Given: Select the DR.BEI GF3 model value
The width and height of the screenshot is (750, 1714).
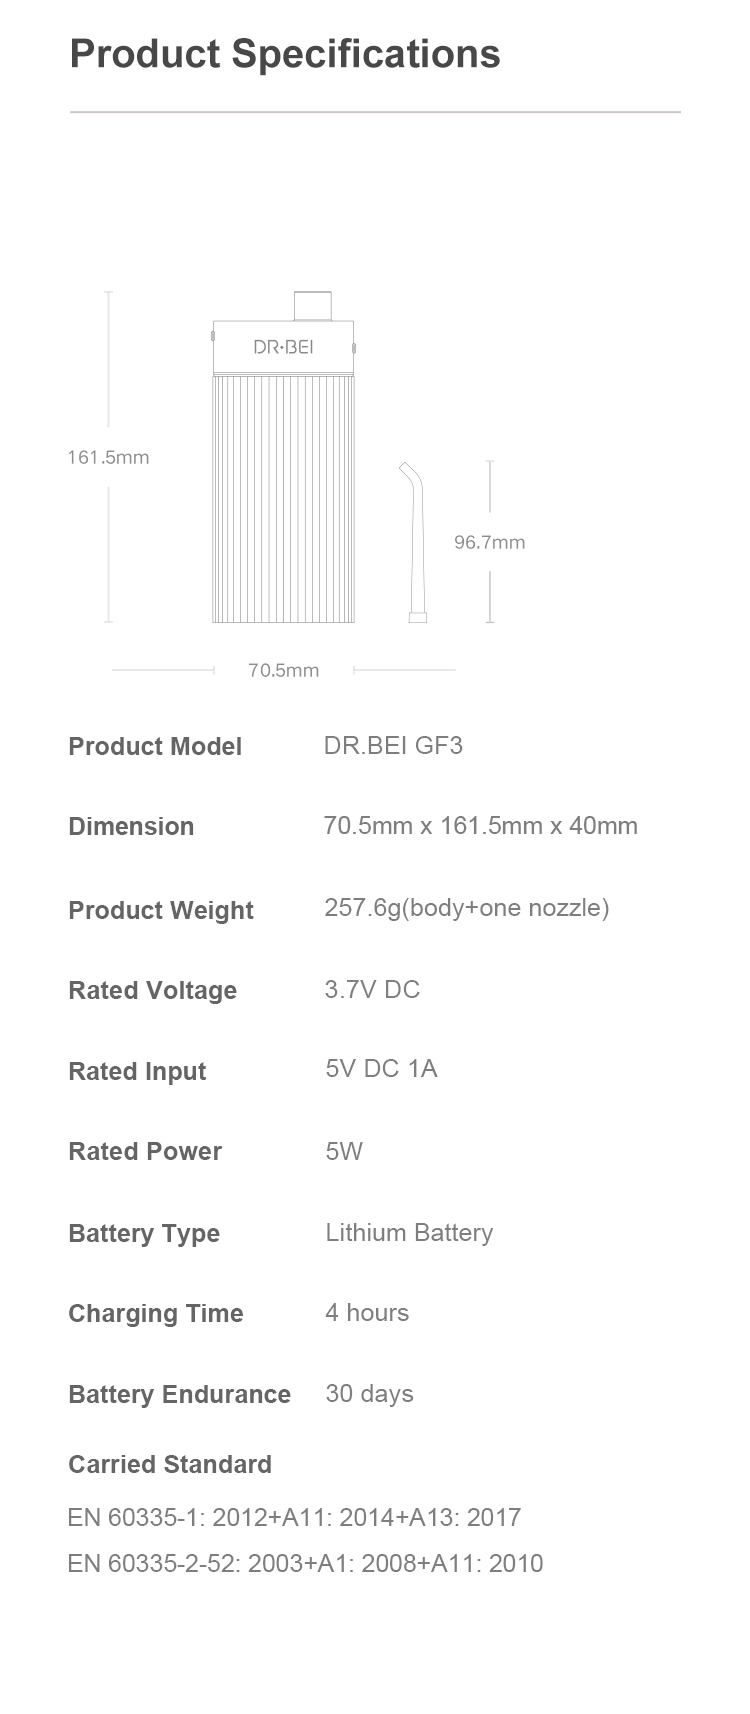Looking at the screenshot, I should (x=393, y=746).
